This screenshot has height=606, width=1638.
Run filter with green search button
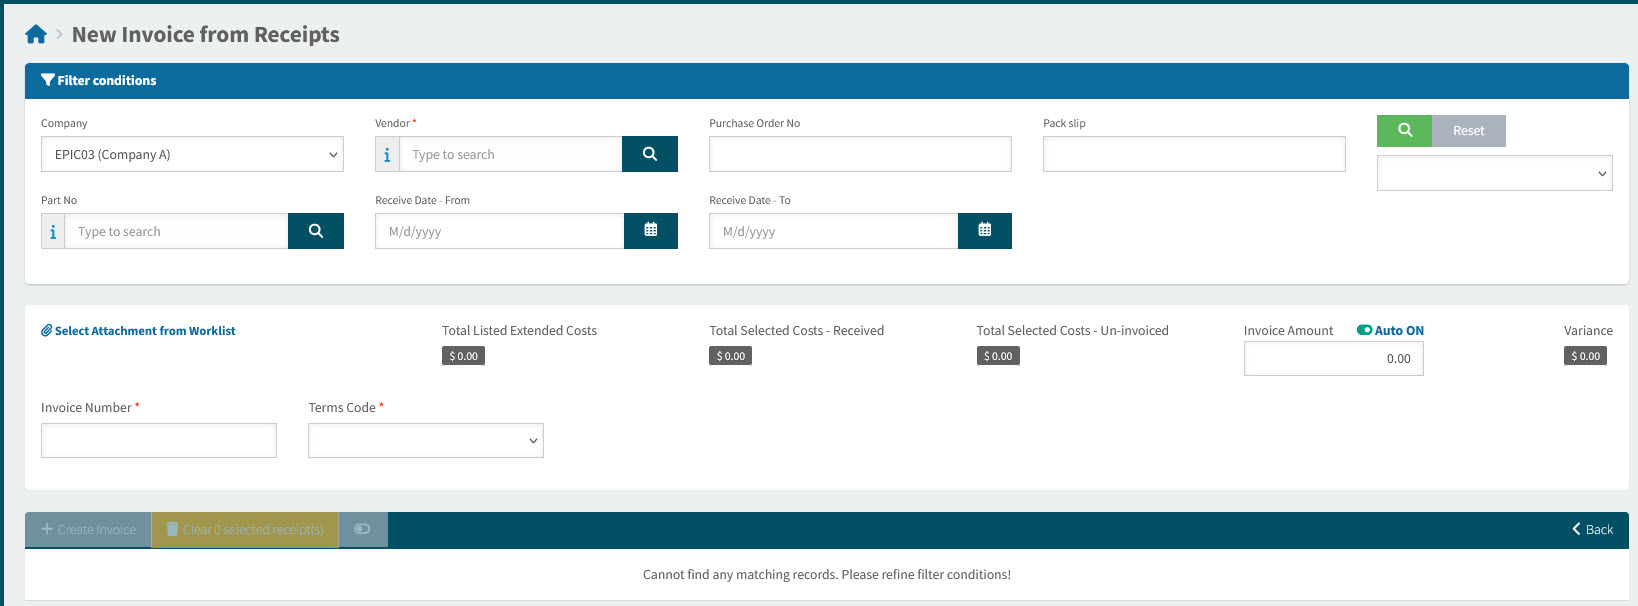pos(1405,131)
